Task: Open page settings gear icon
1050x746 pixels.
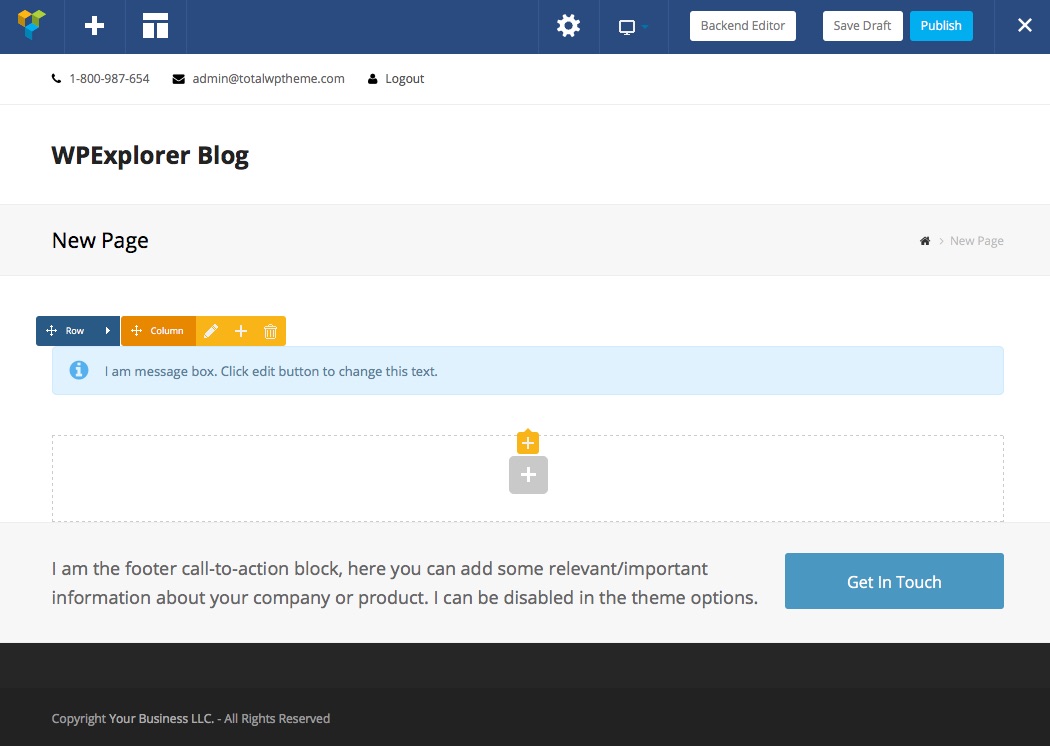Action: pos(568,25)
